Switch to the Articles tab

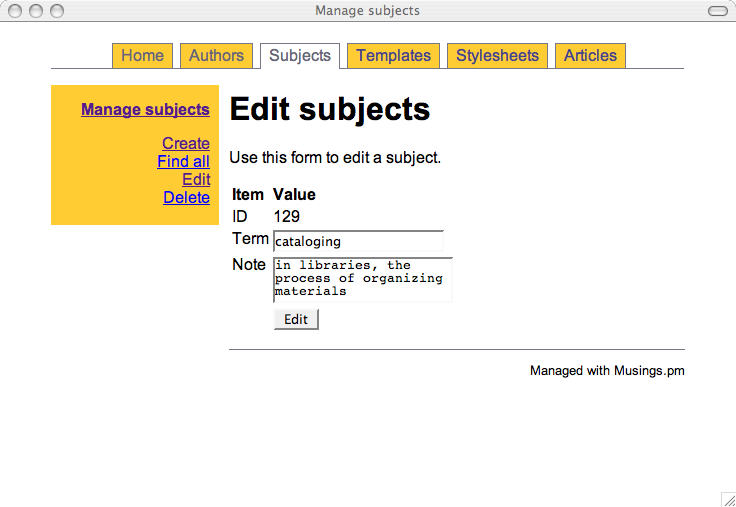click(590, 56)
